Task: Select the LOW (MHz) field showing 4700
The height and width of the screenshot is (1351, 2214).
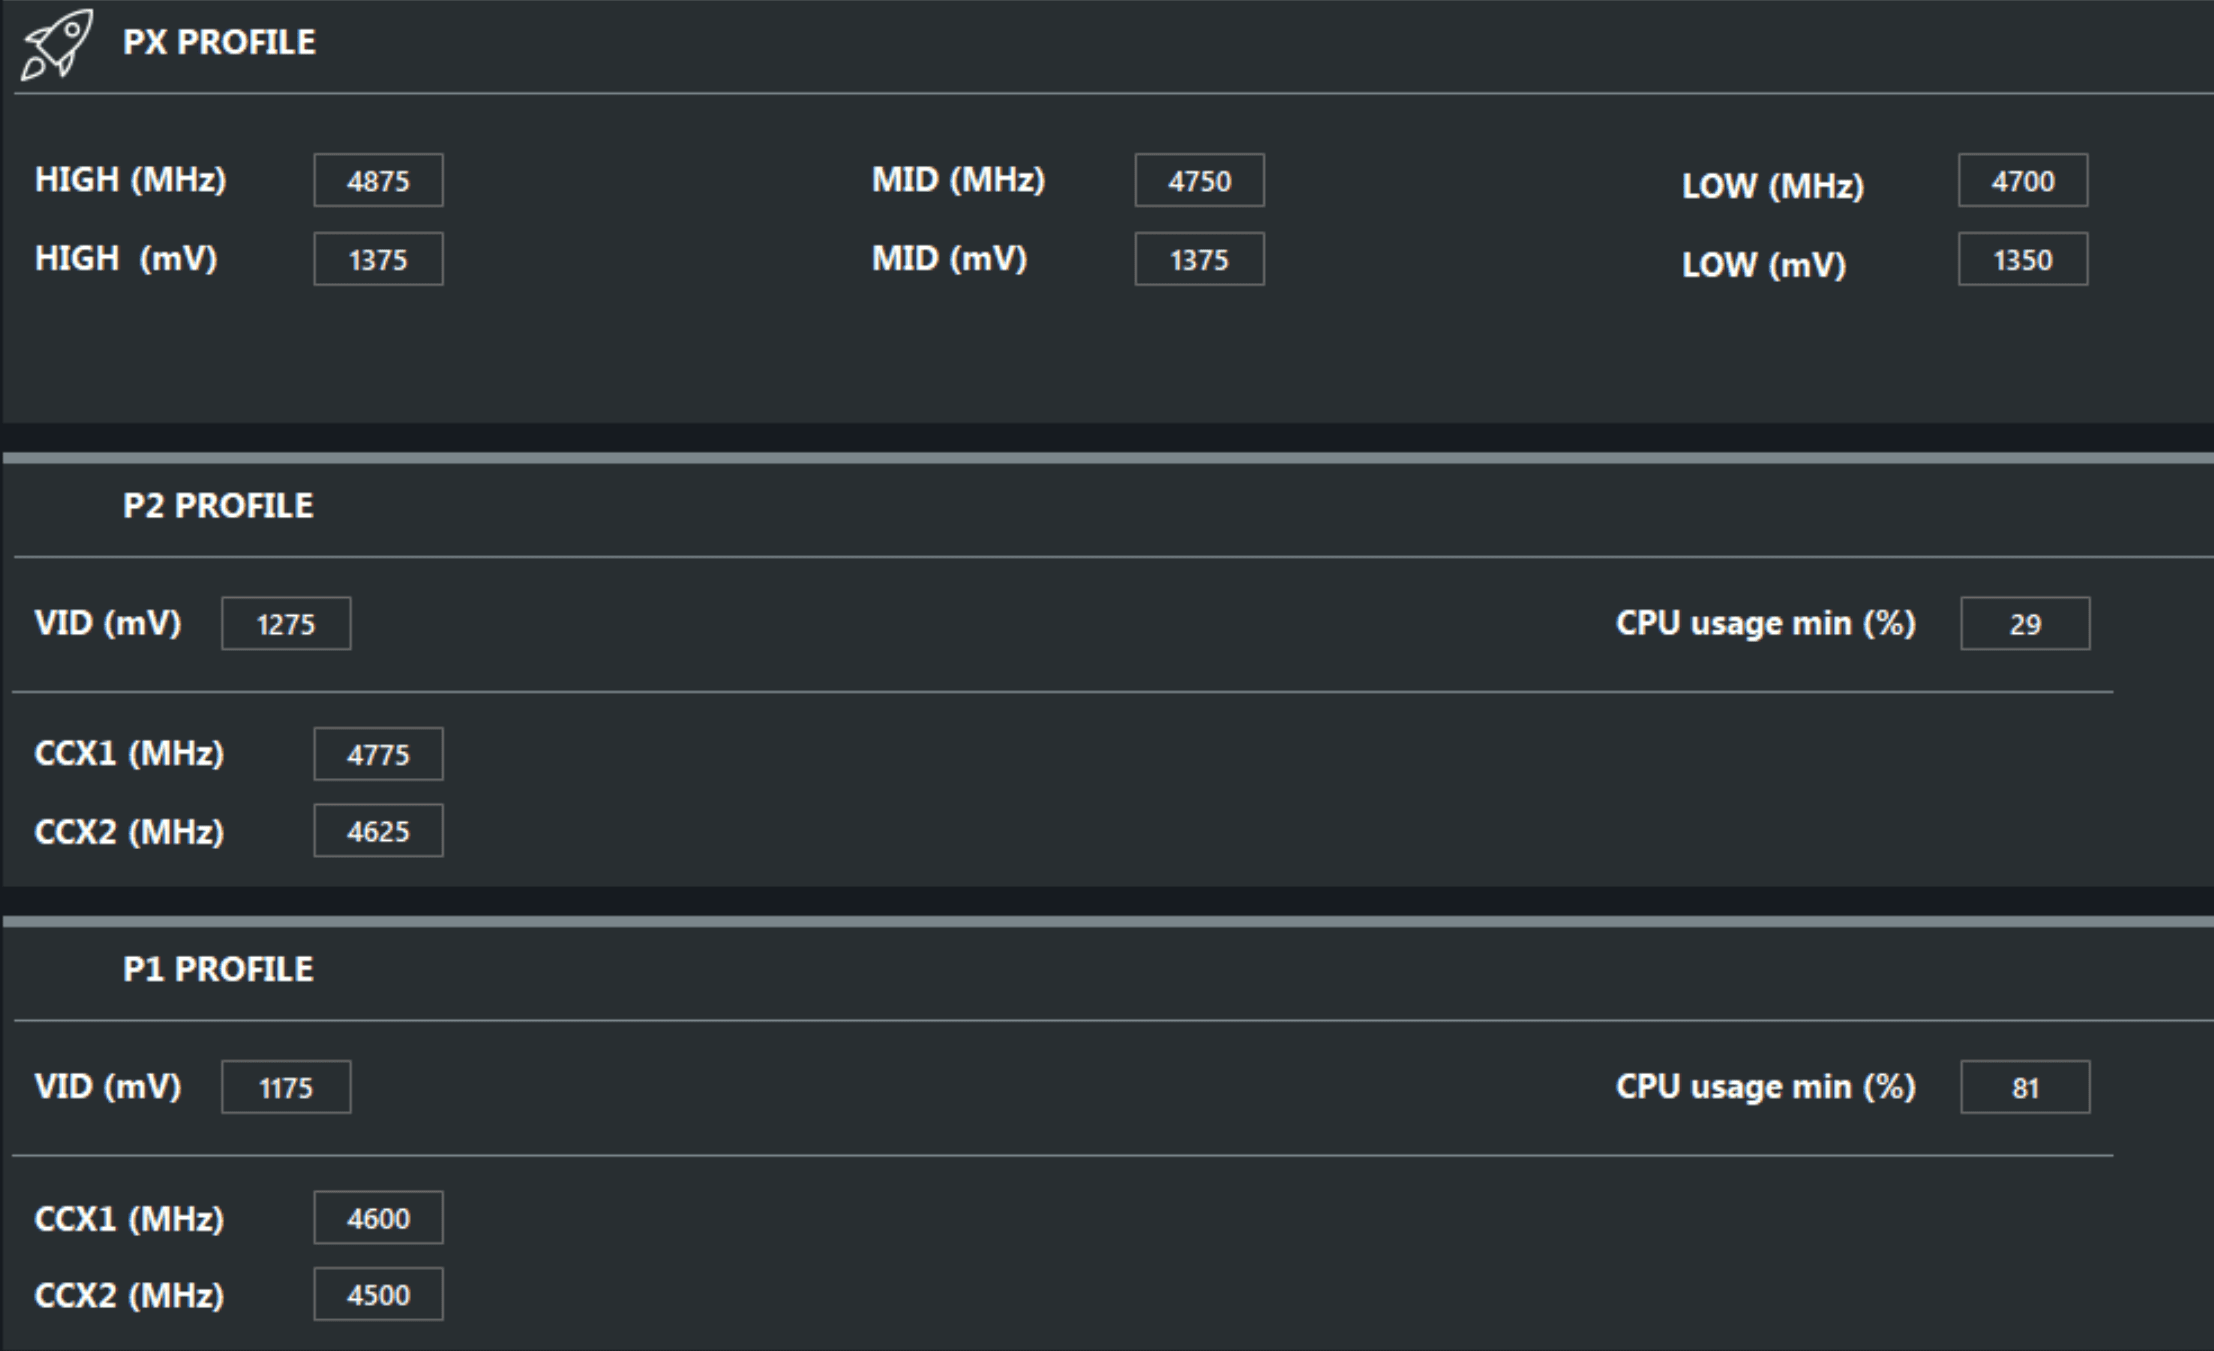Action: coord(2023,180)
